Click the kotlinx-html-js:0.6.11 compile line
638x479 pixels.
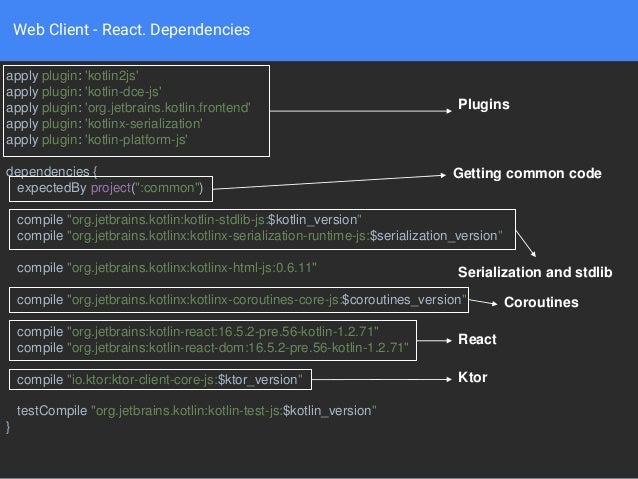[167, 268]
